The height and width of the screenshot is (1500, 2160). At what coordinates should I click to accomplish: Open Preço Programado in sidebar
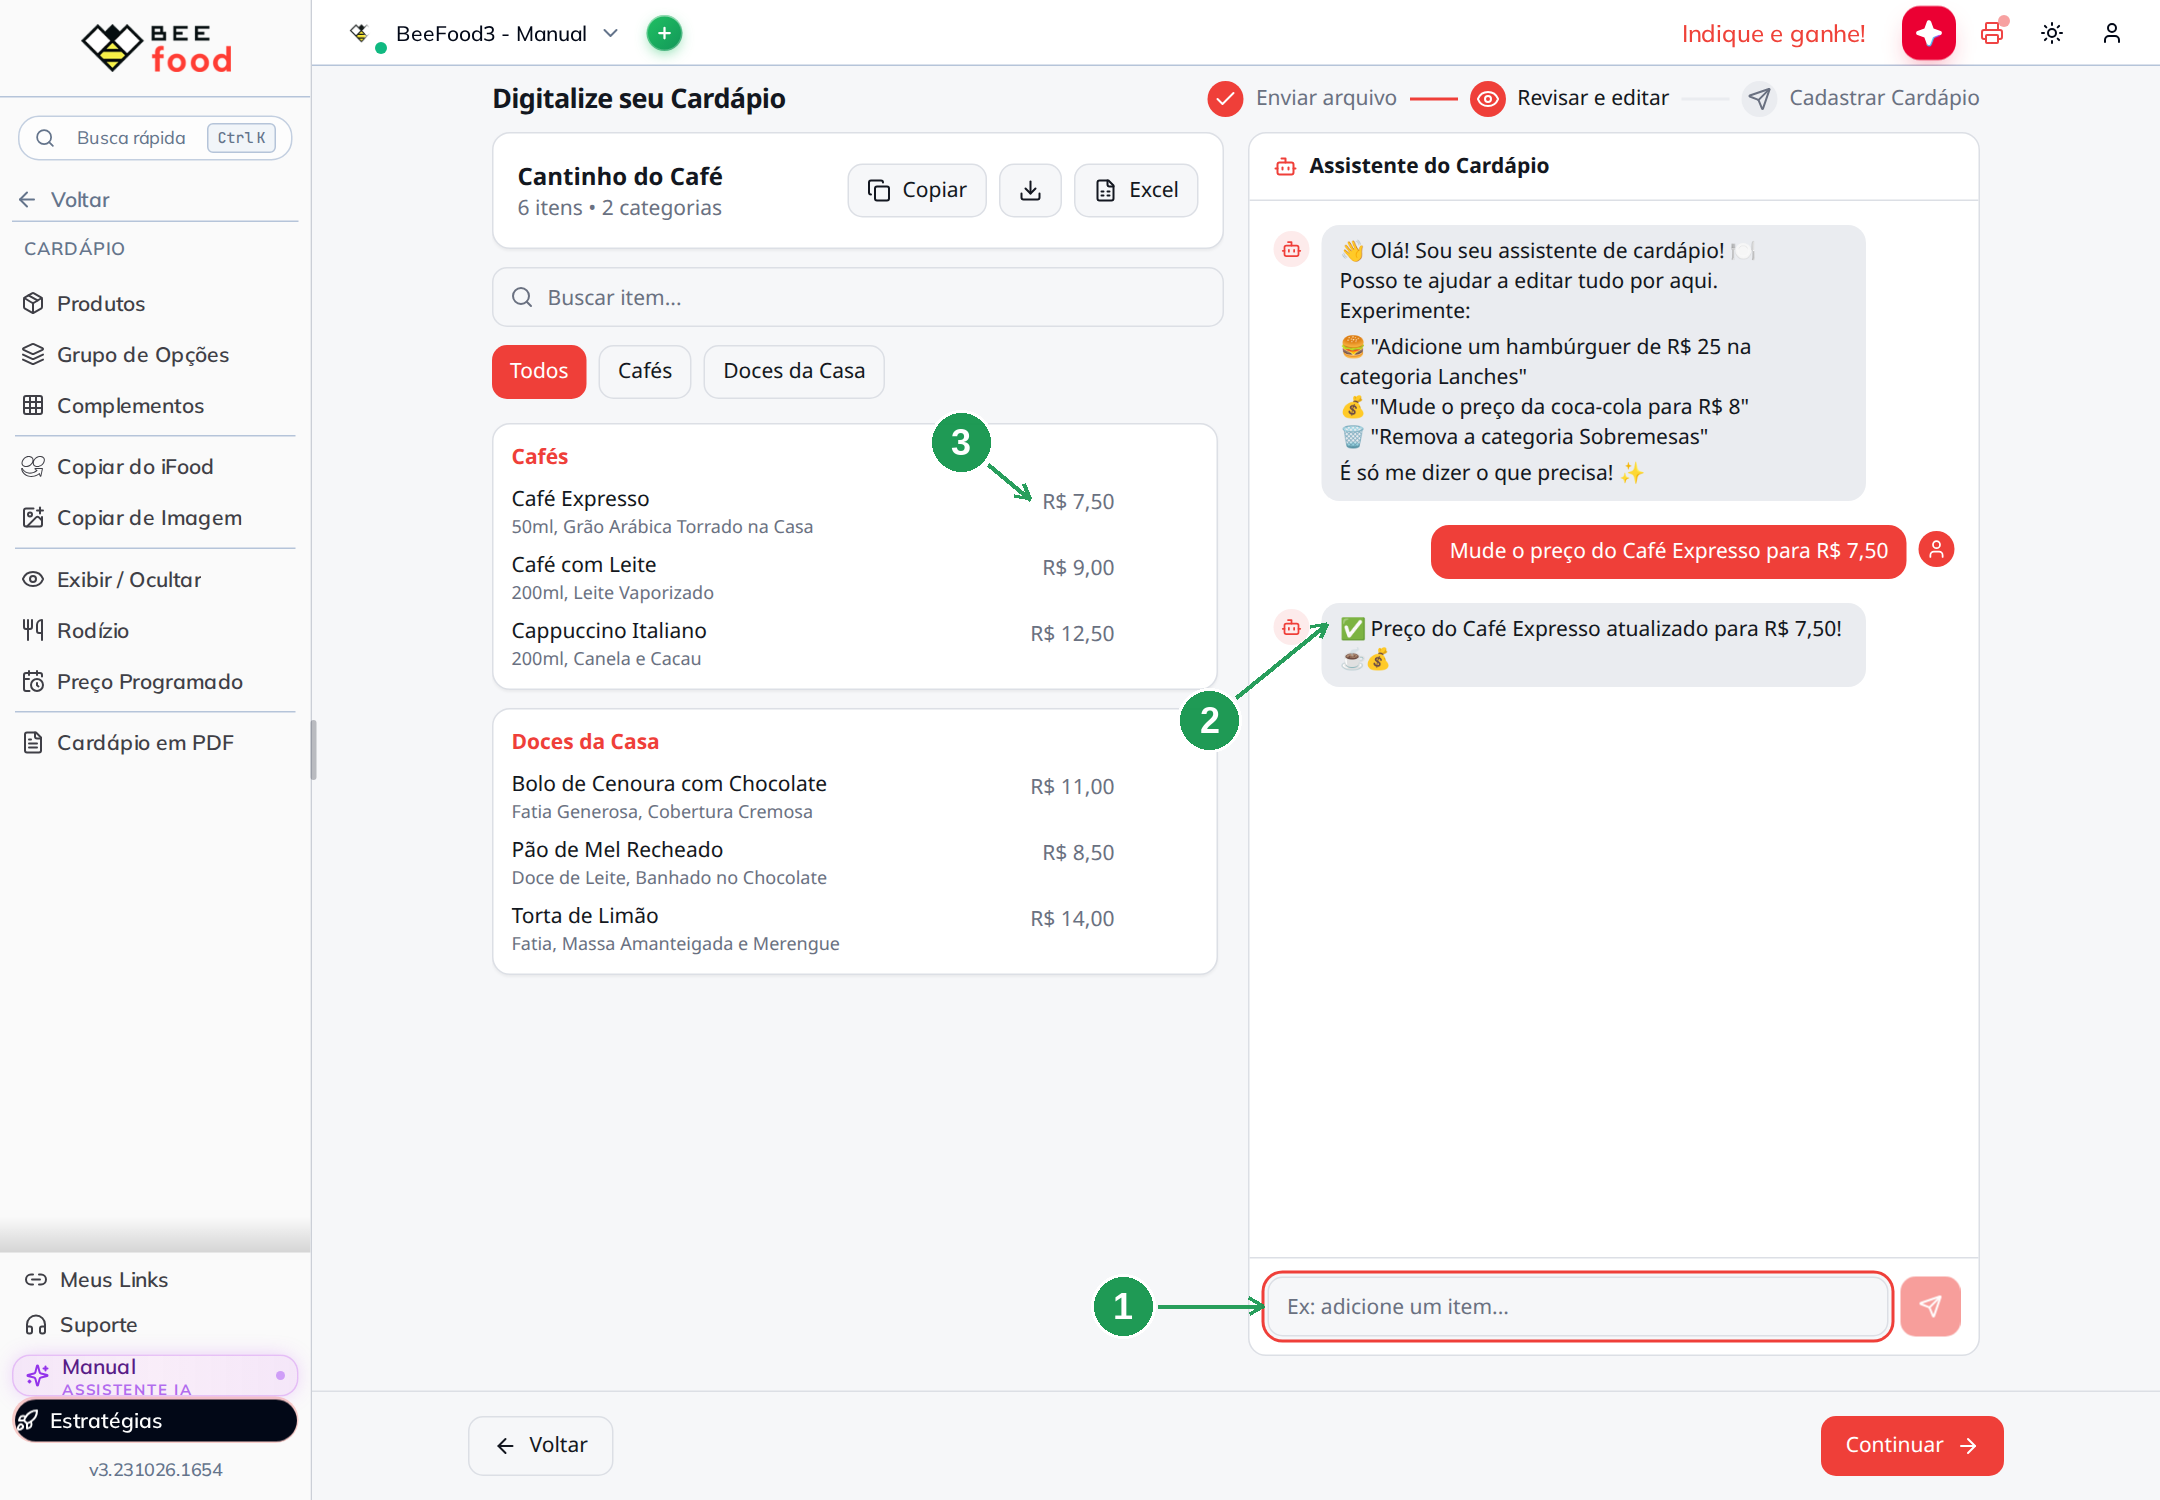(x=155, y=681)
